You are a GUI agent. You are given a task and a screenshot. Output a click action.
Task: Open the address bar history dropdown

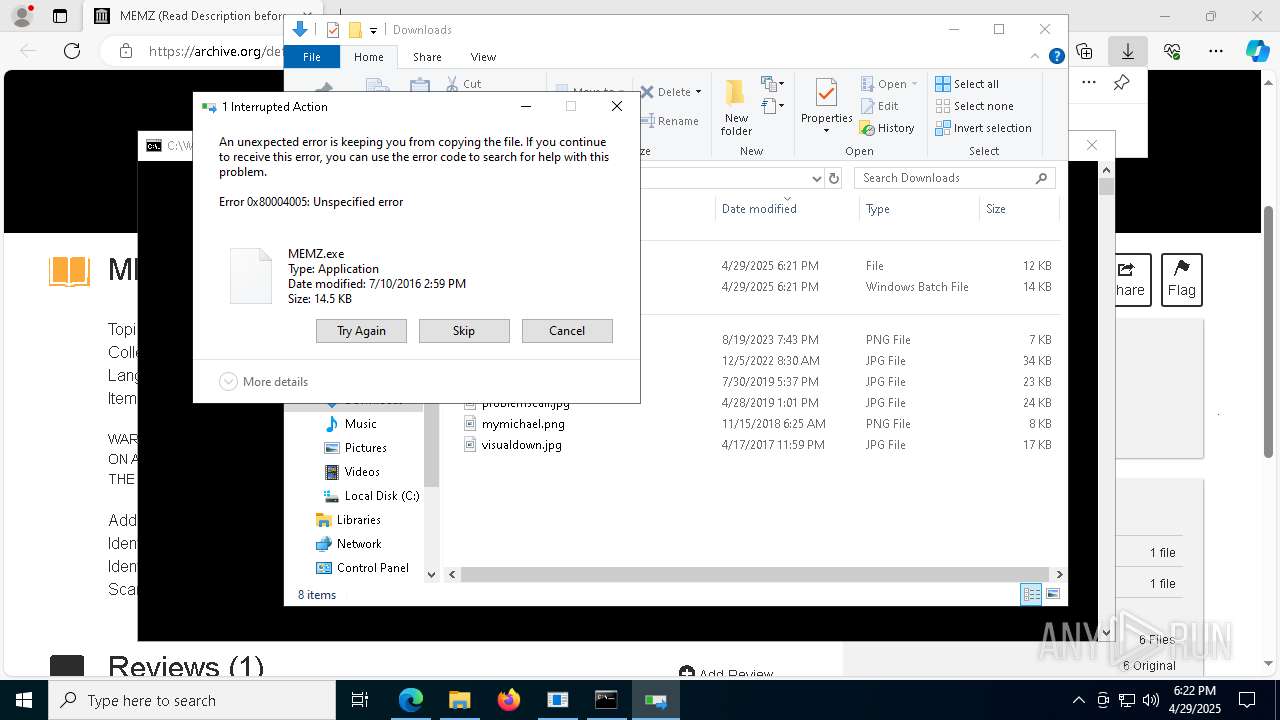[x=816, y=178]
